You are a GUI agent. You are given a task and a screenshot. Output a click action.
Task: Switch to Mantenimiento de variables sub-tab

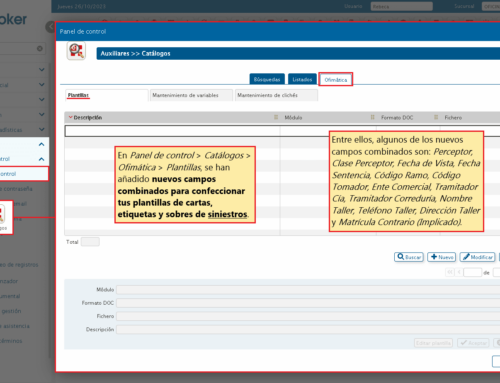pos(191,95)
